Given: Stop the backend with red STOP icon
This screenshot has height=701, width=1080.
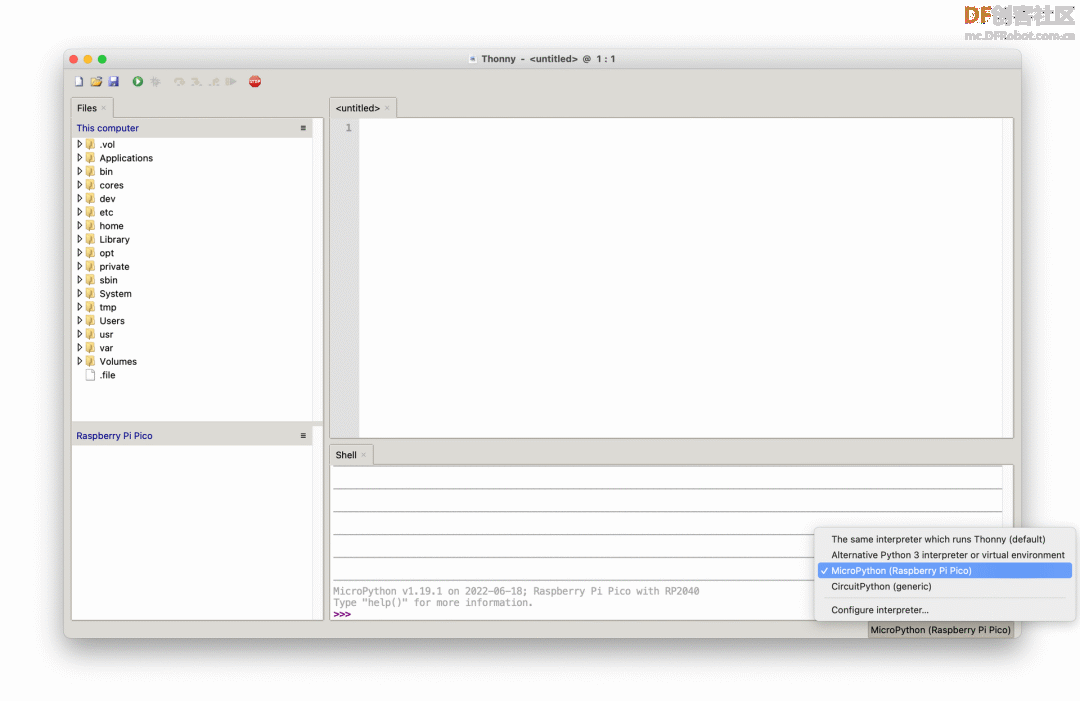Looking at the screenshot, I should pyautogui.click(x=255, y=81).
